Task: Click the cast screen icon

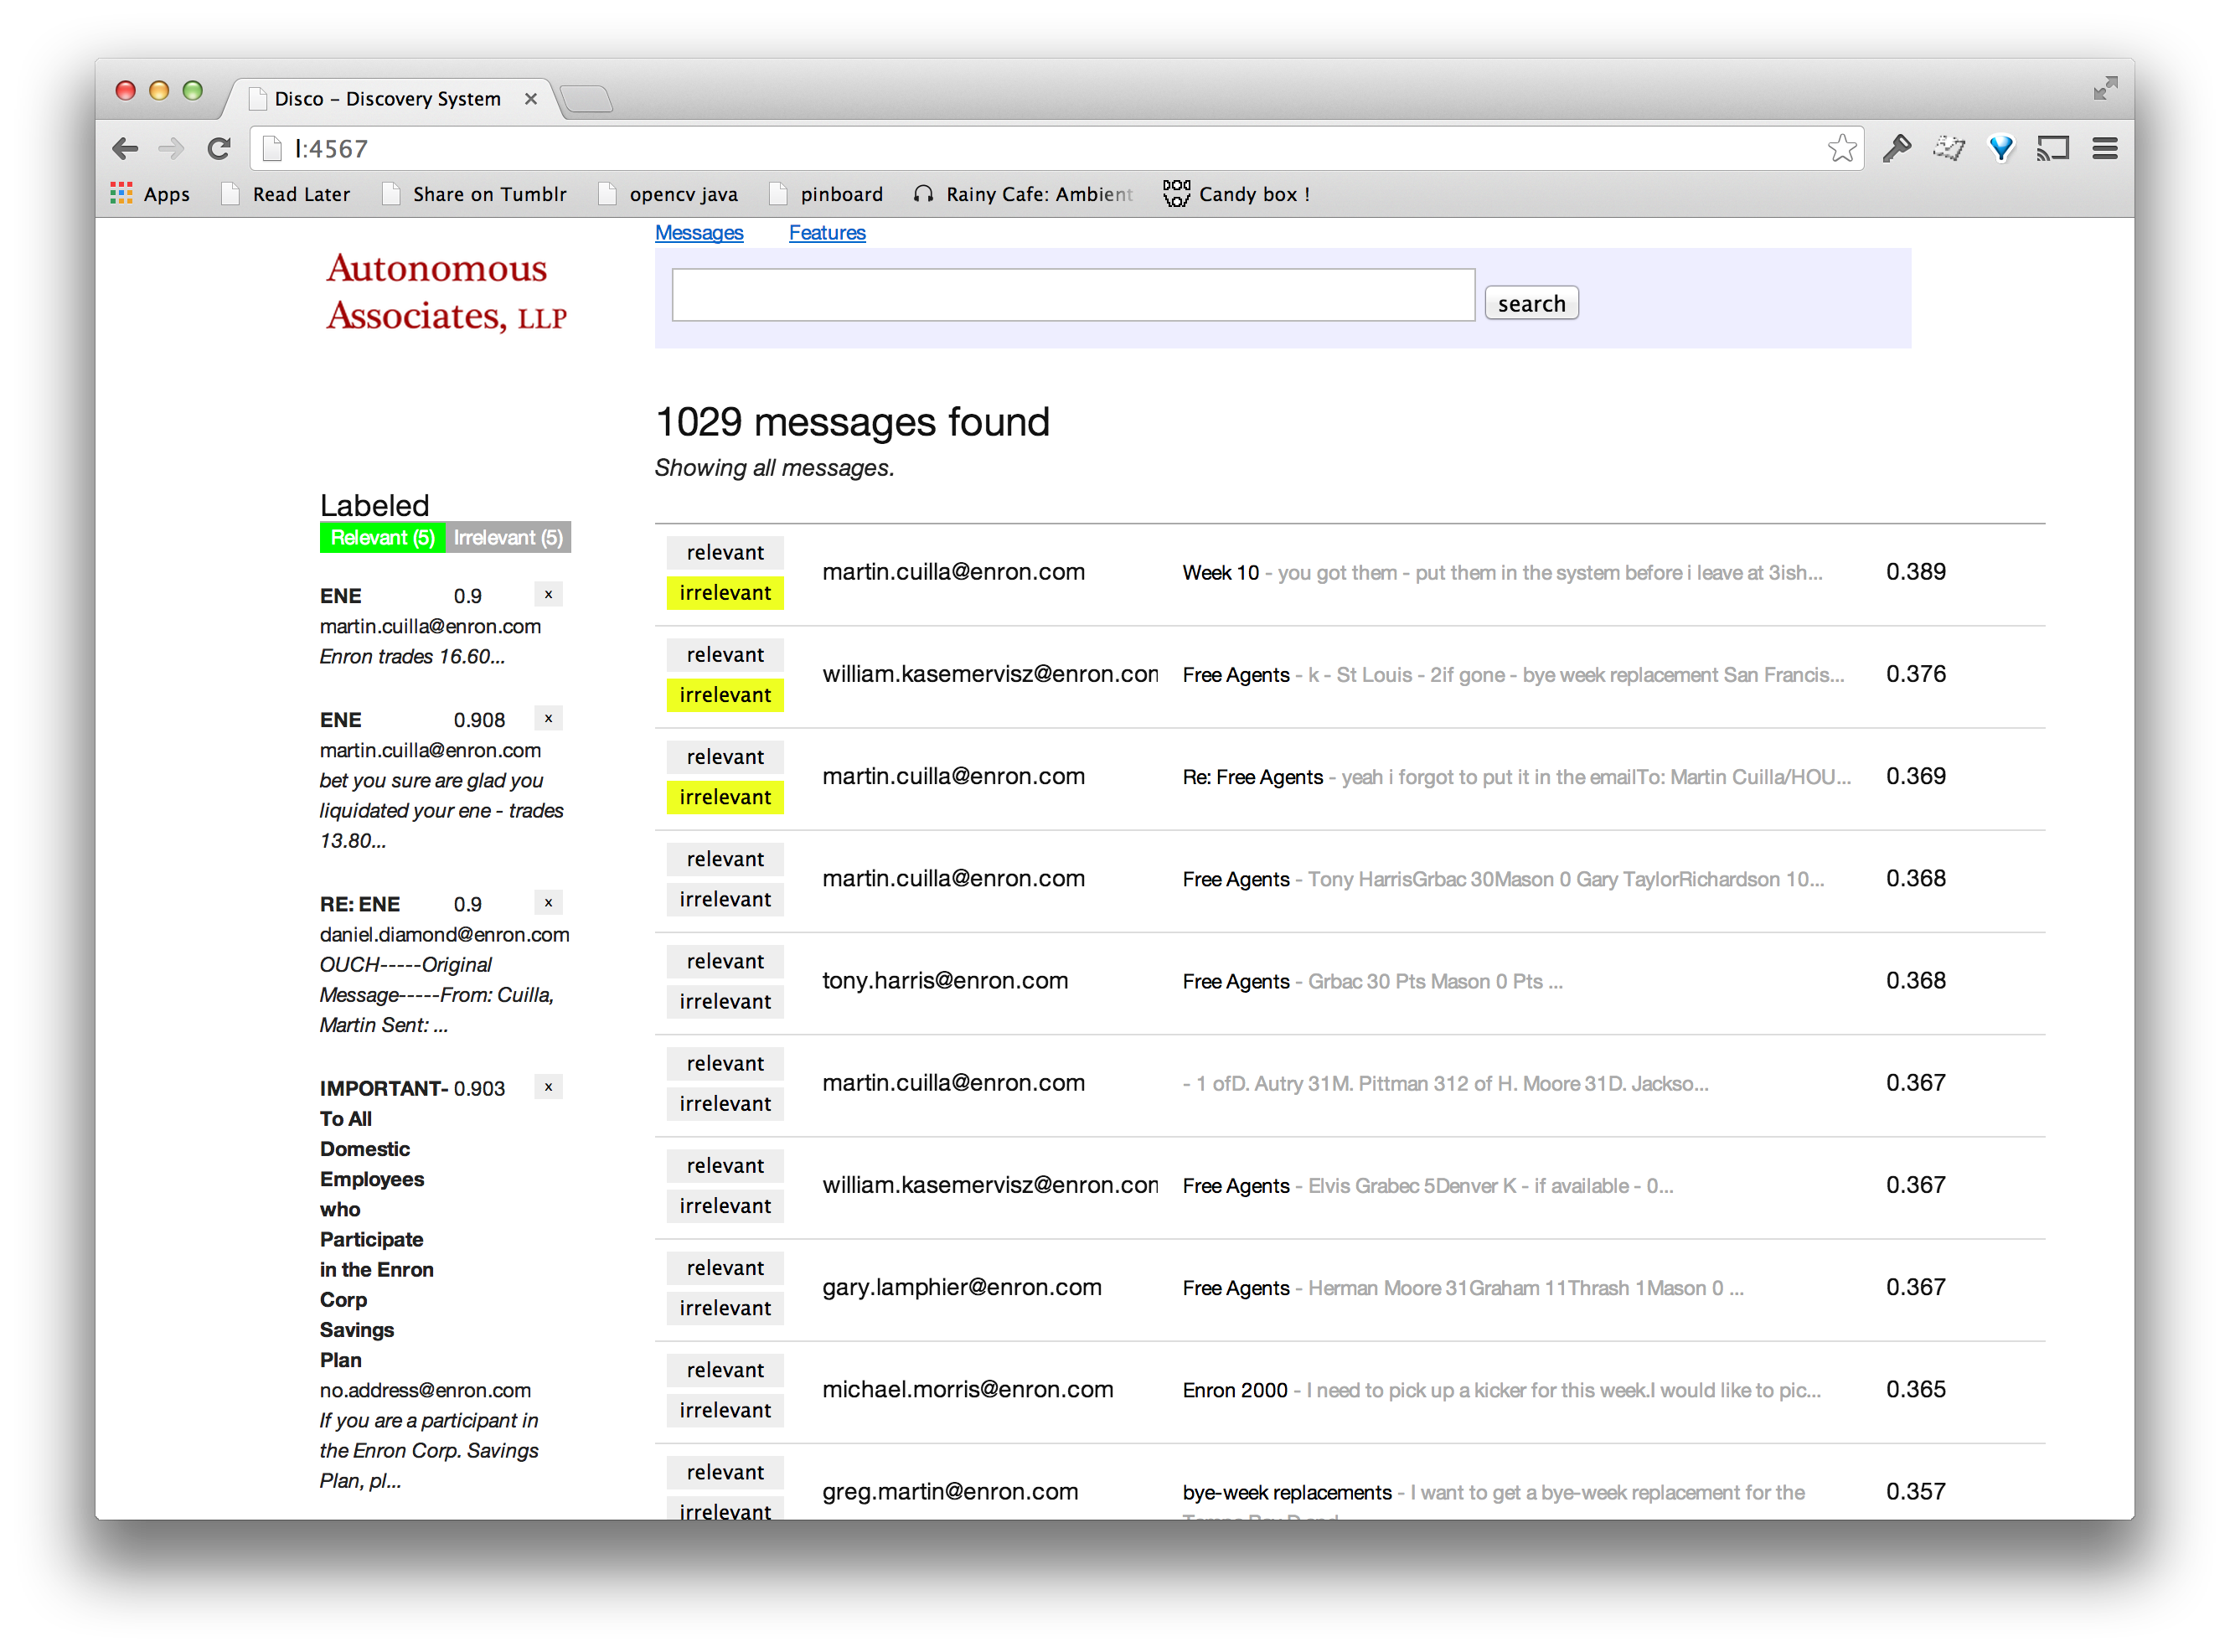Action: click(x=2052, y=149)
